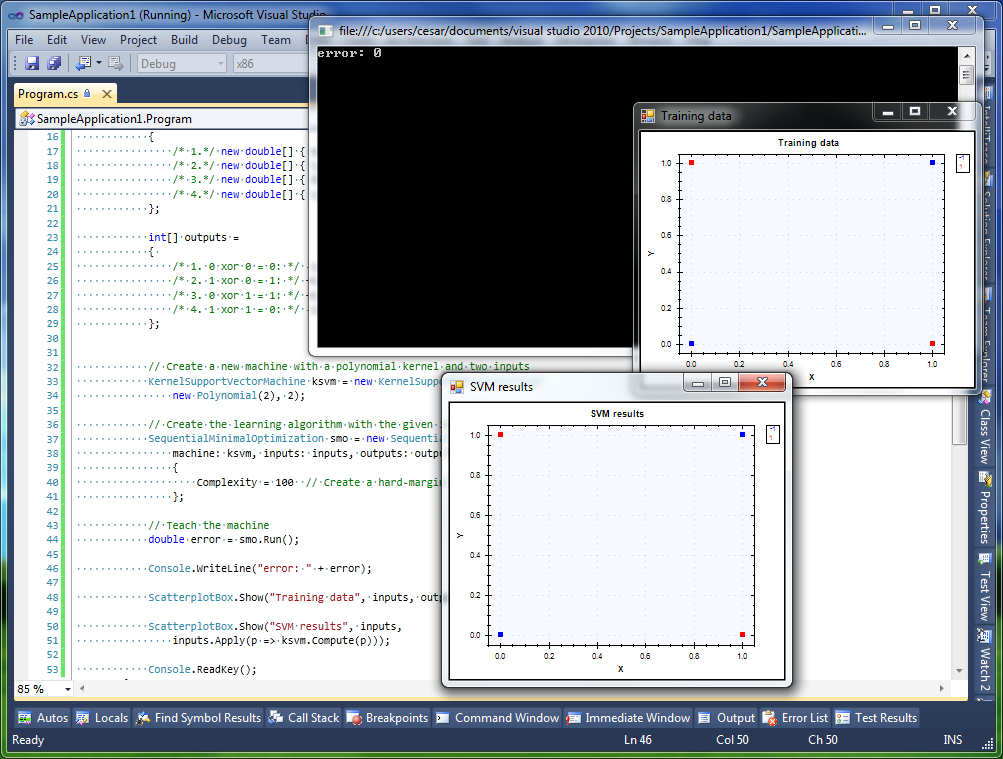Minimize the Training data window
The height and width of the screenshot is (759, 1003).
coord(886,112)
